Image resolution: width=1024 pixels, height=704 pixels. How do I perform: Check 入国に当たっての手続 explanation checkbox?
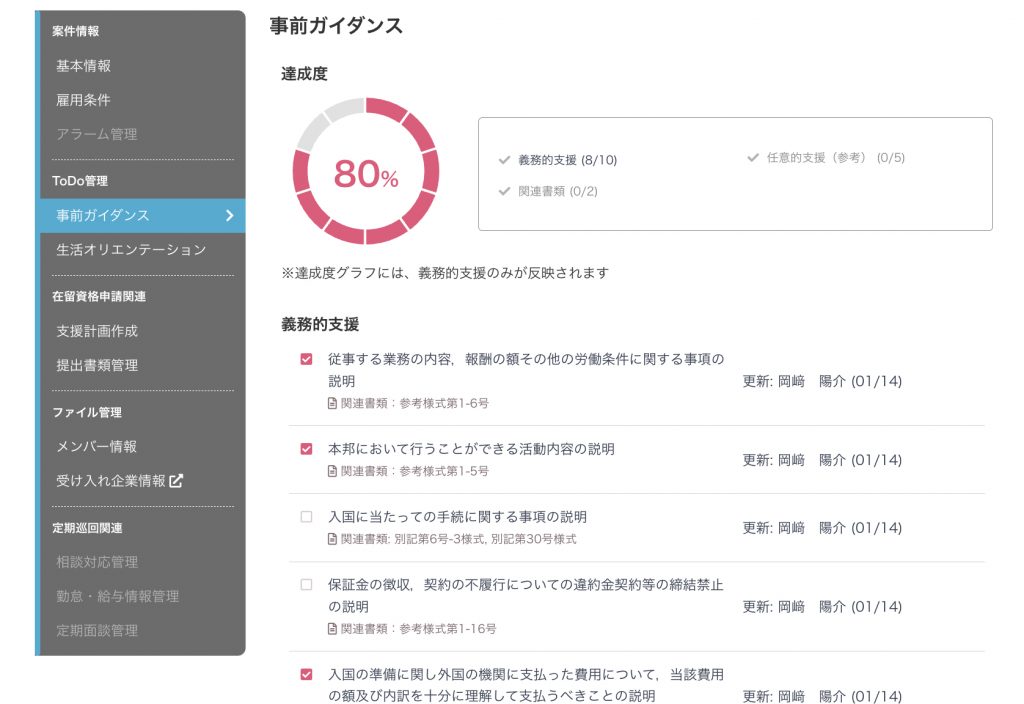[307, 517]
